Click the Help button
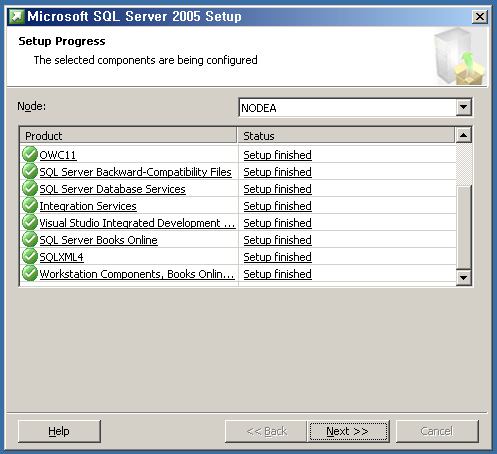This screenshot has width=497, height=454. tap(59, 431)
